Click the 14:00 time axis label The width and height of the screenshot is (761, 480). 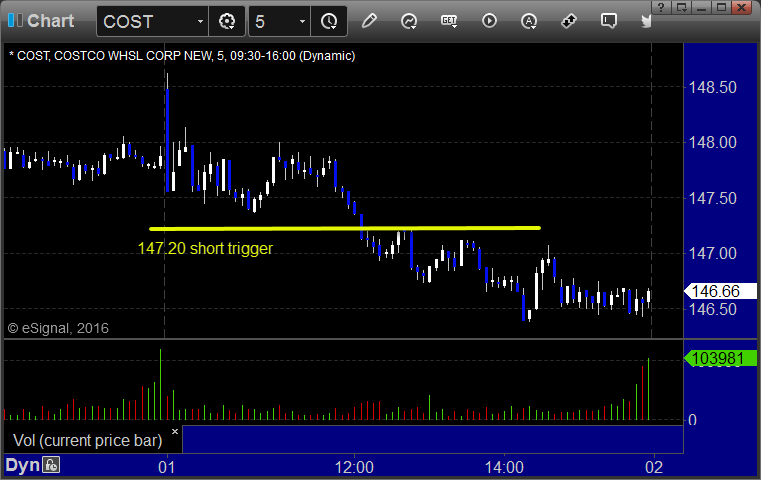[504, 467]
